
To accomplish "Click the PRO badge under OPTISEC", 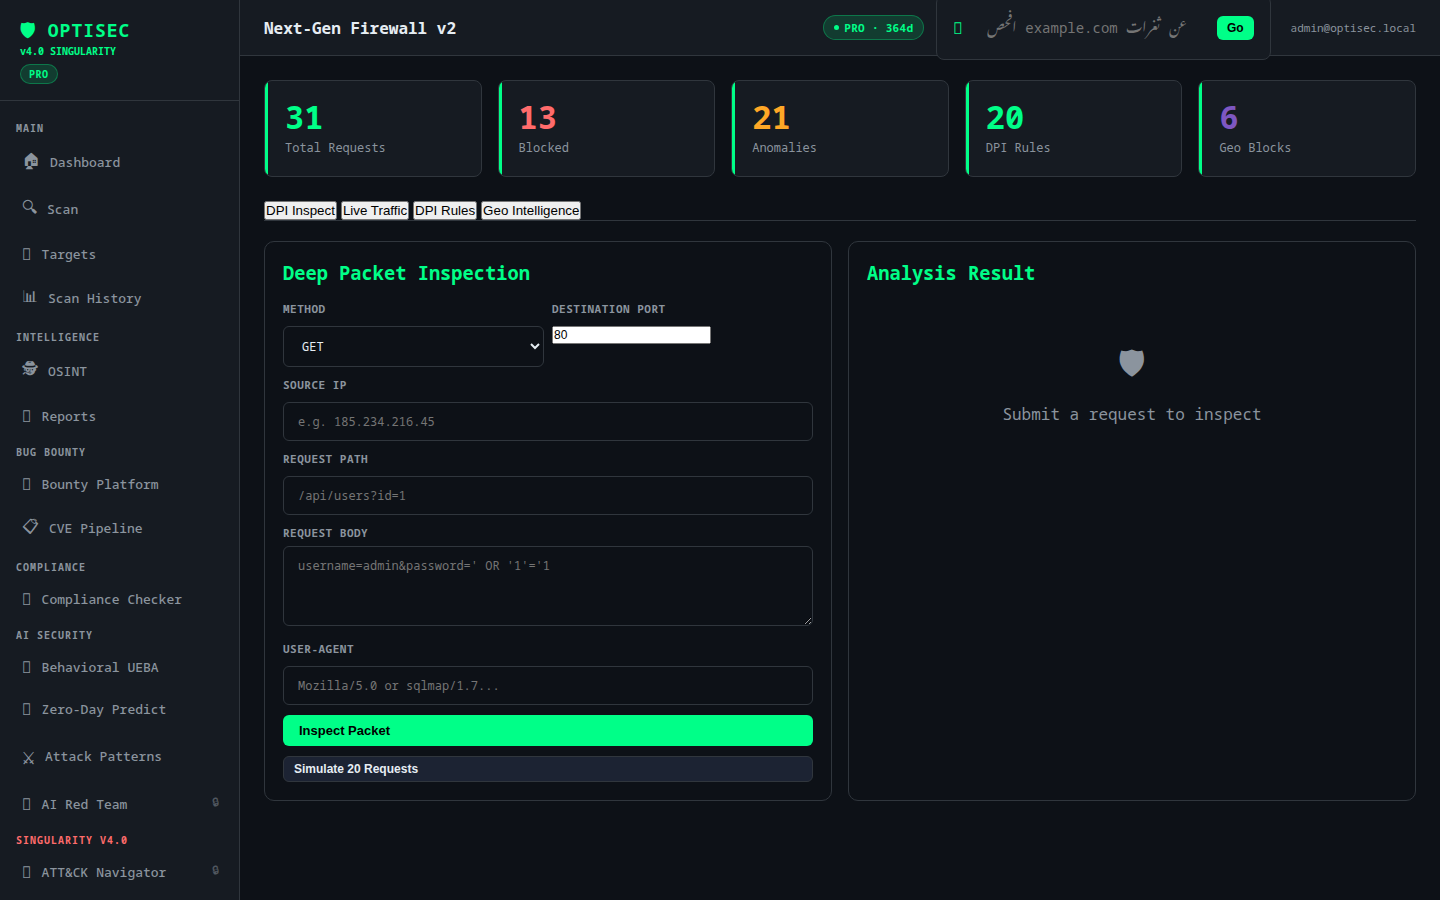I will pos(39,74).
